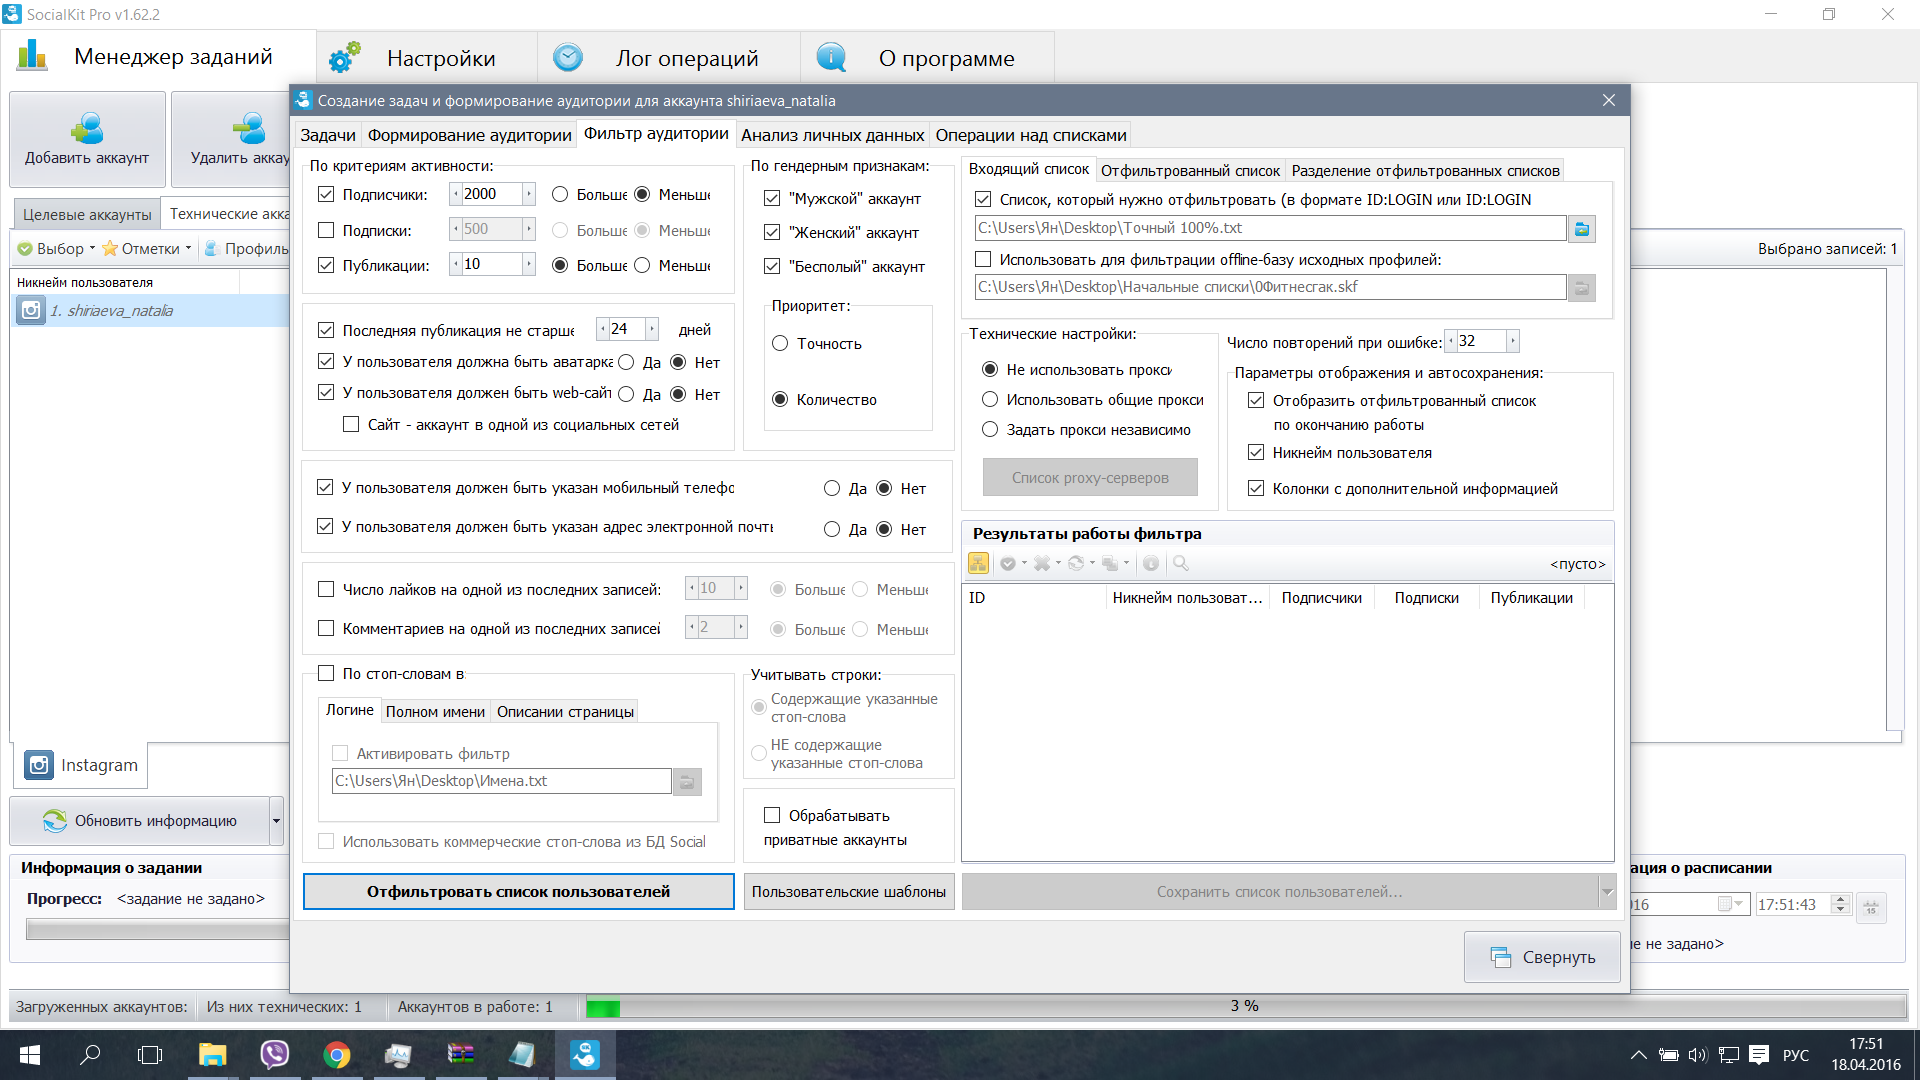Click the info circle icon in results toolbar

click(x=1151, y=564)
